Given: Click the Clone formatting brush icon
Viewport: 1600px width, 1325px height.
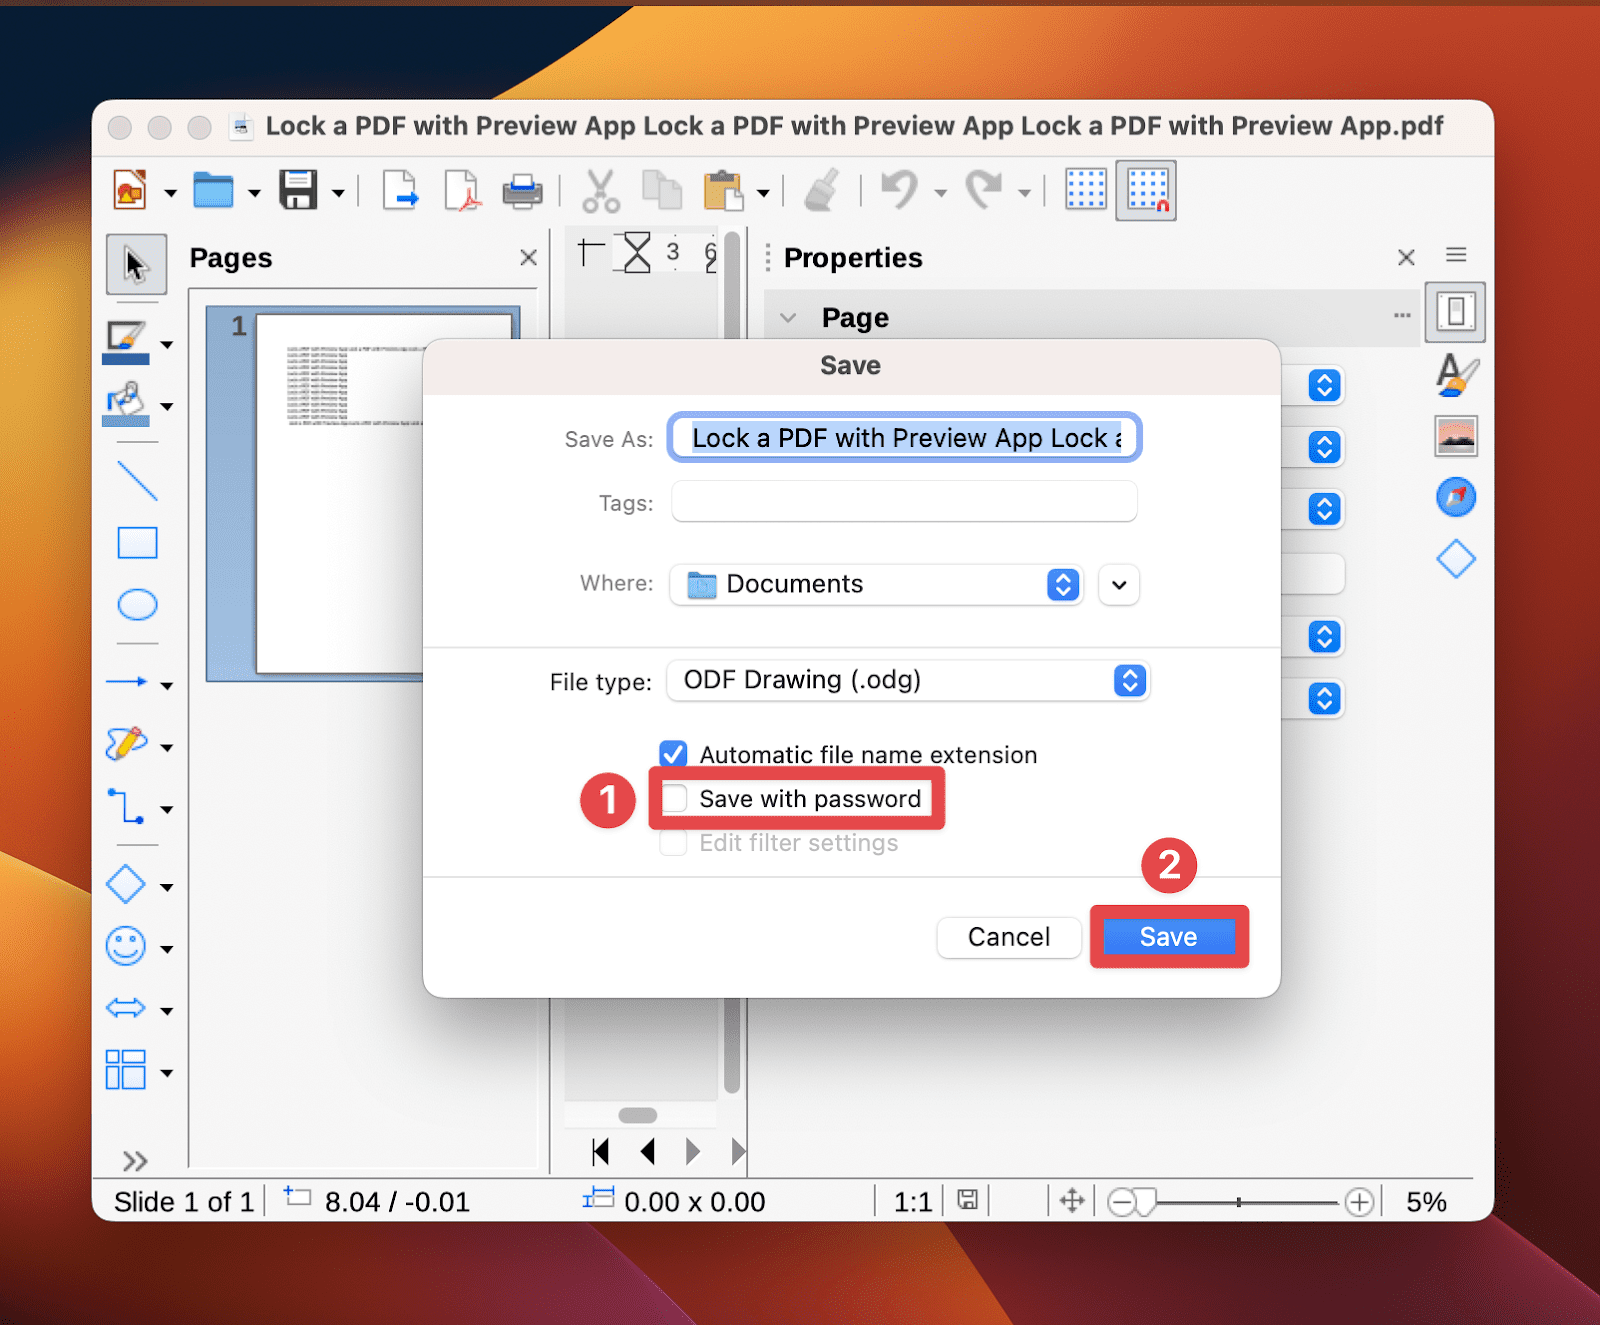Looking at the screenshot, I should coord(822,190).
